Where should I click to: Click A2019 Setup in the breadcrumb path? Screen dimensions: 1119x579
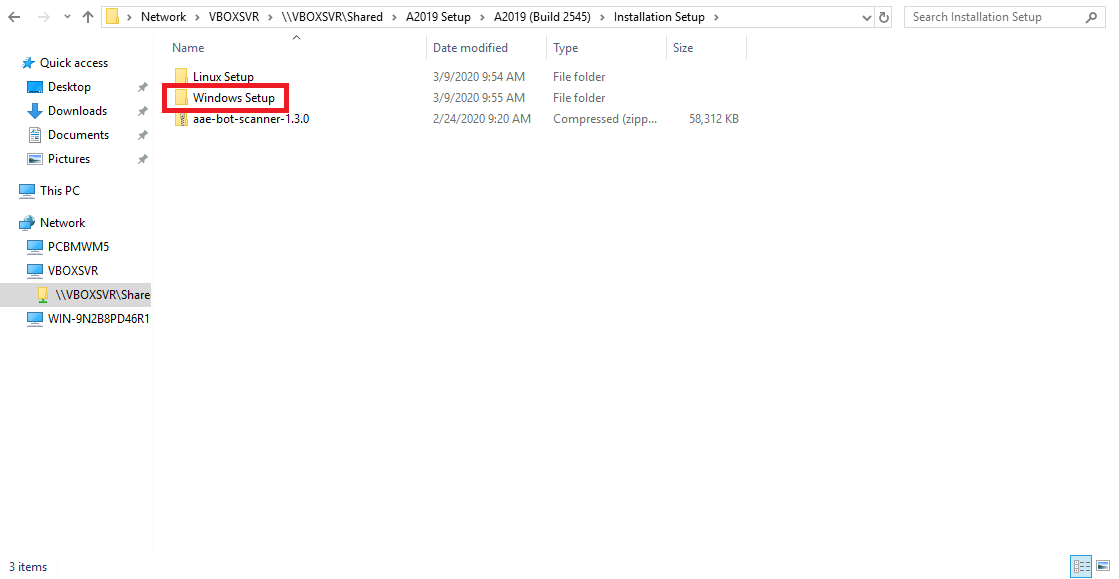[x=438, y=17]
